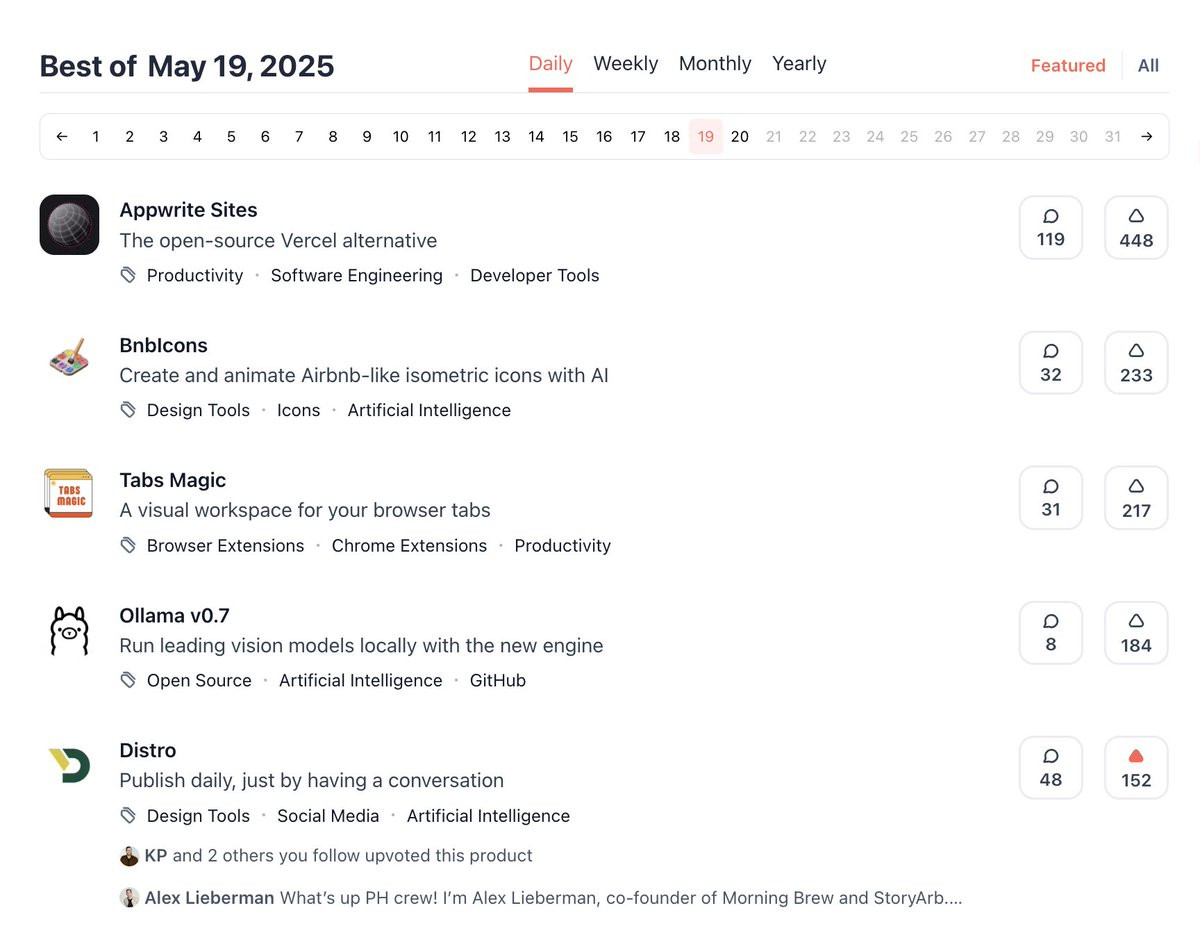The width and height of the screenshot is (1200, 949).
Task: Select day 20 in the date pager
Action: [x=740, y=137]
